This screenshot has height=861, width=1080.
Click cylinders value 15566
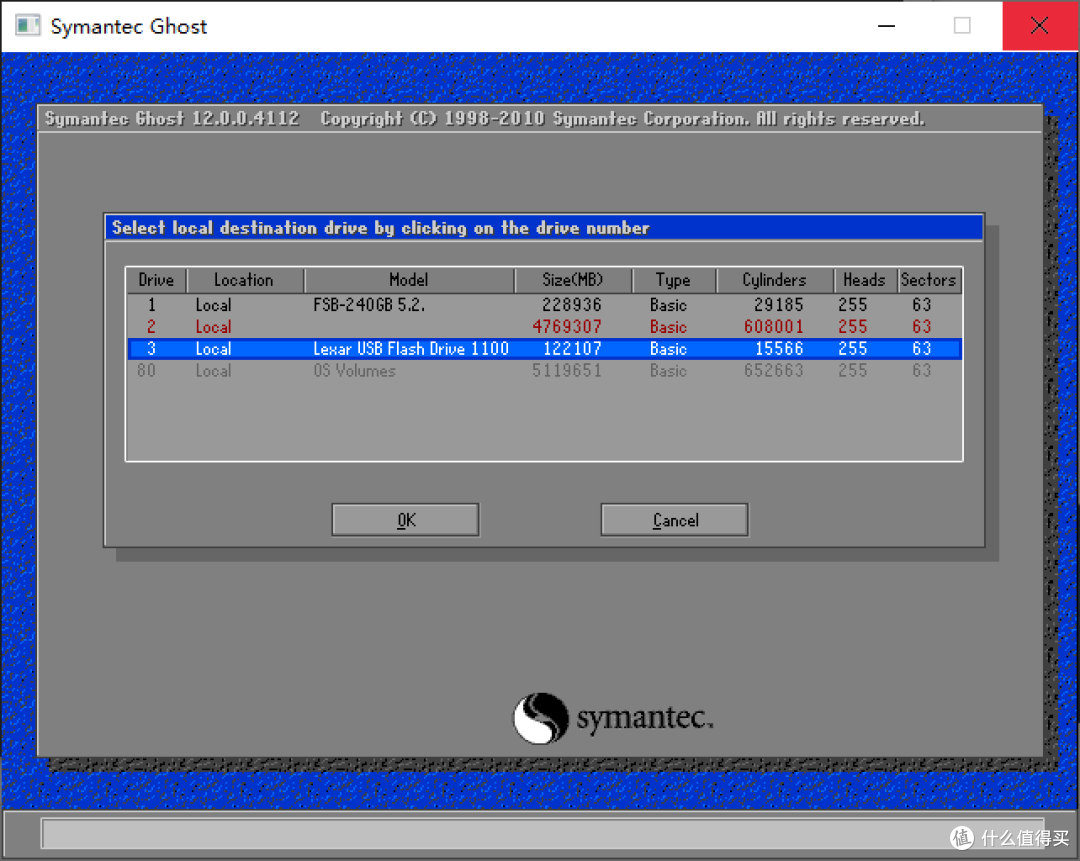tap(779, 349)
